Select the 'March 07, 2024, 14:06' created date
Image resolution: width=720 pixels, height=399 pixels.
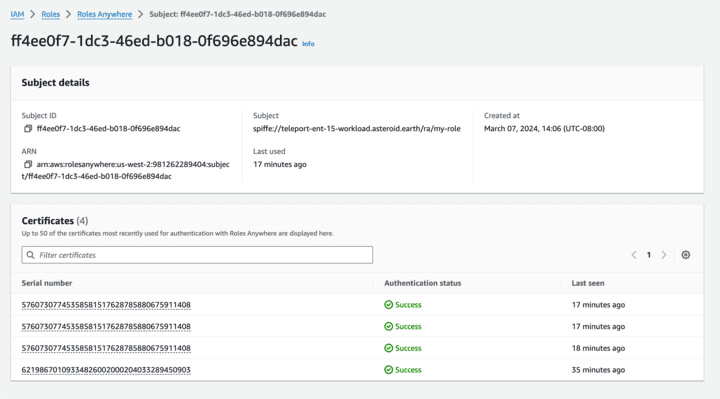coord(544,129)
